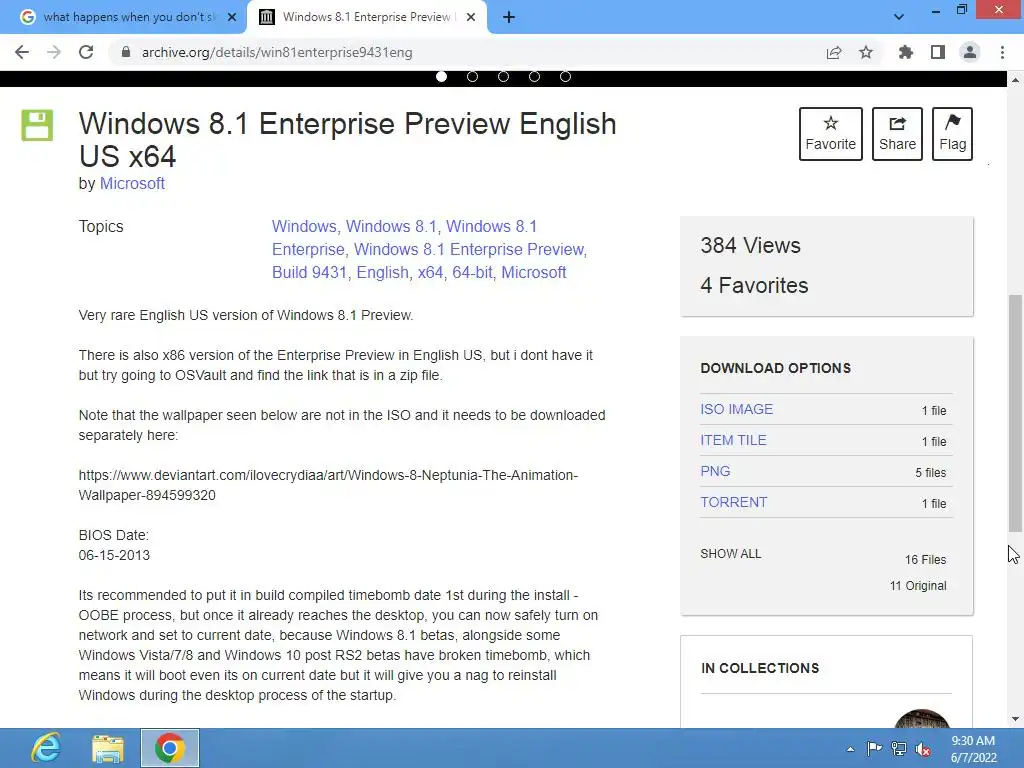Open the Chrome profile avatar
This screenshot has height=768, width=1024.
[x=970, y=52]
